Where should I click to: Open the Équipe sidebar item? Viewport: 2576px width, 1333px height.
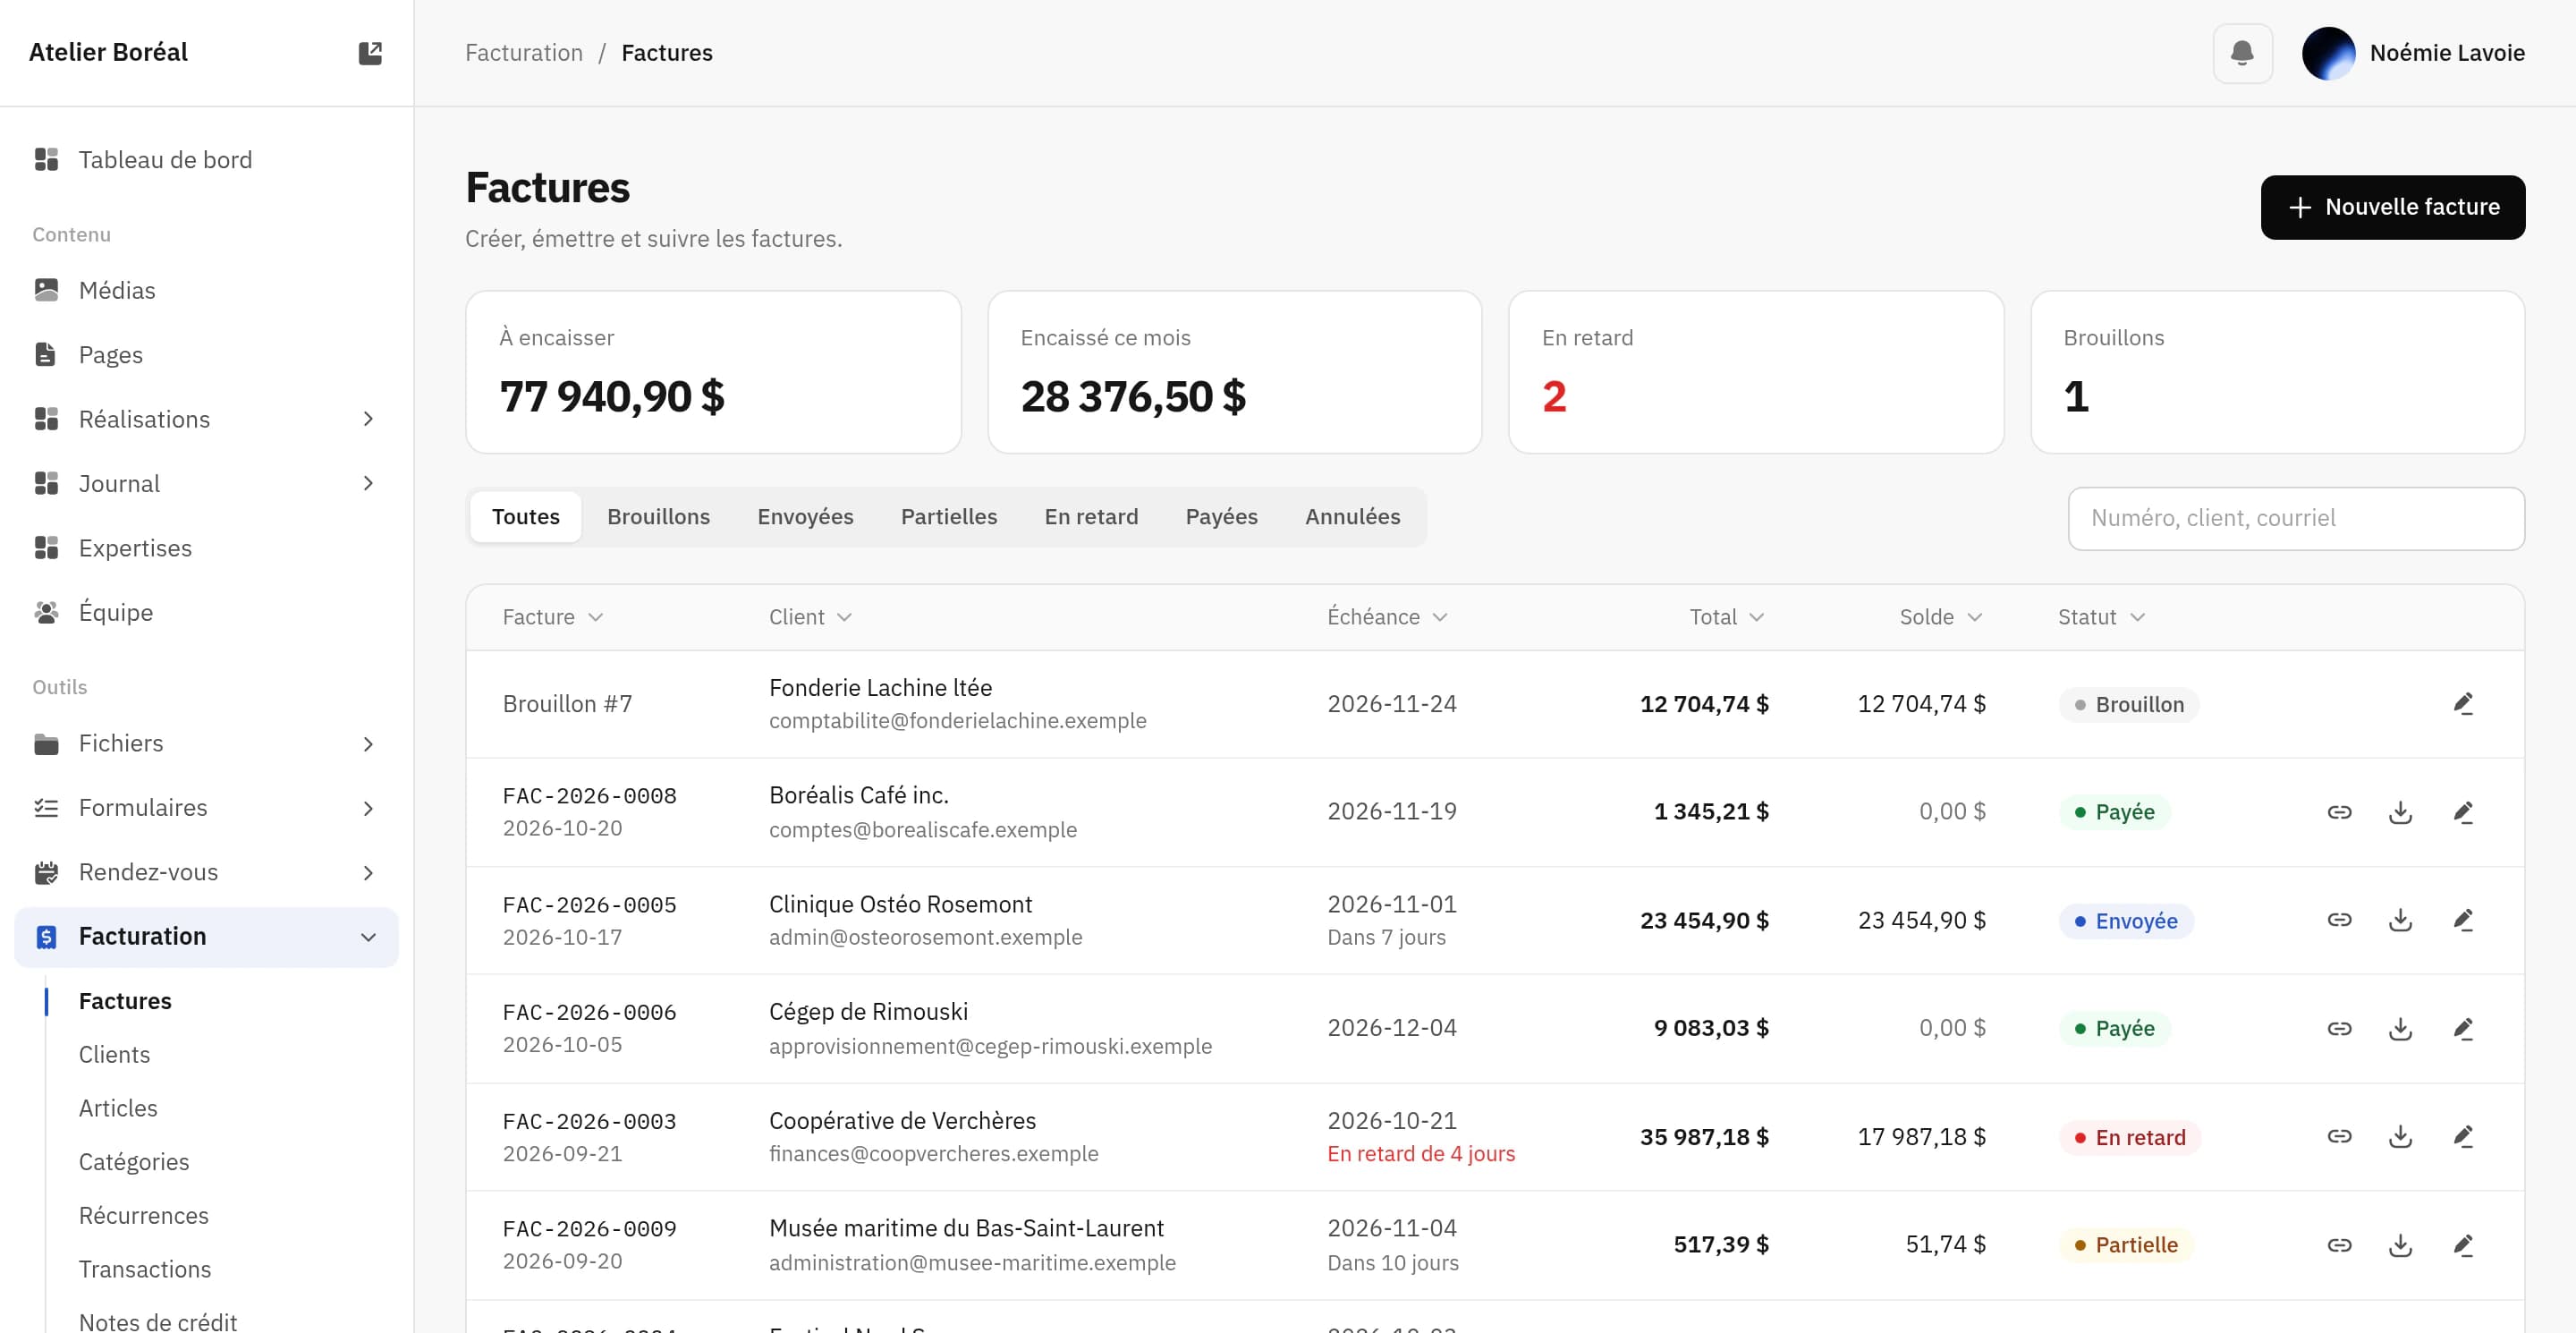click(x=206, y=613)
